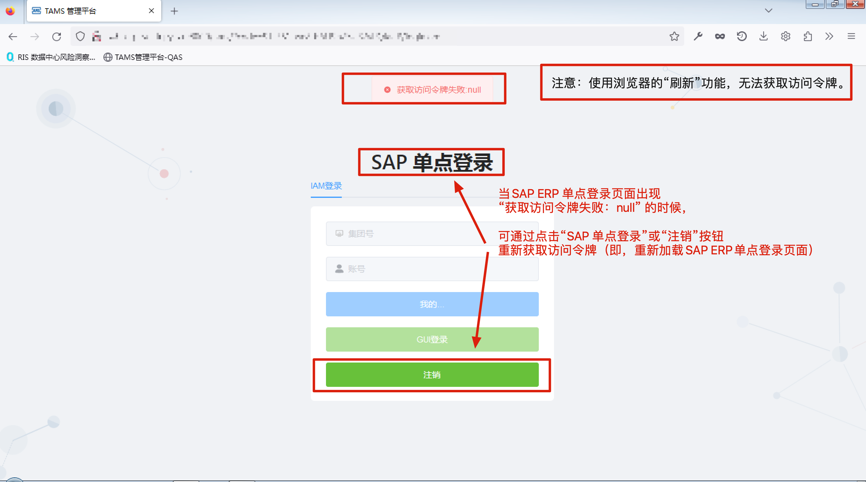Click the lock site information icon

pos(97,36)
